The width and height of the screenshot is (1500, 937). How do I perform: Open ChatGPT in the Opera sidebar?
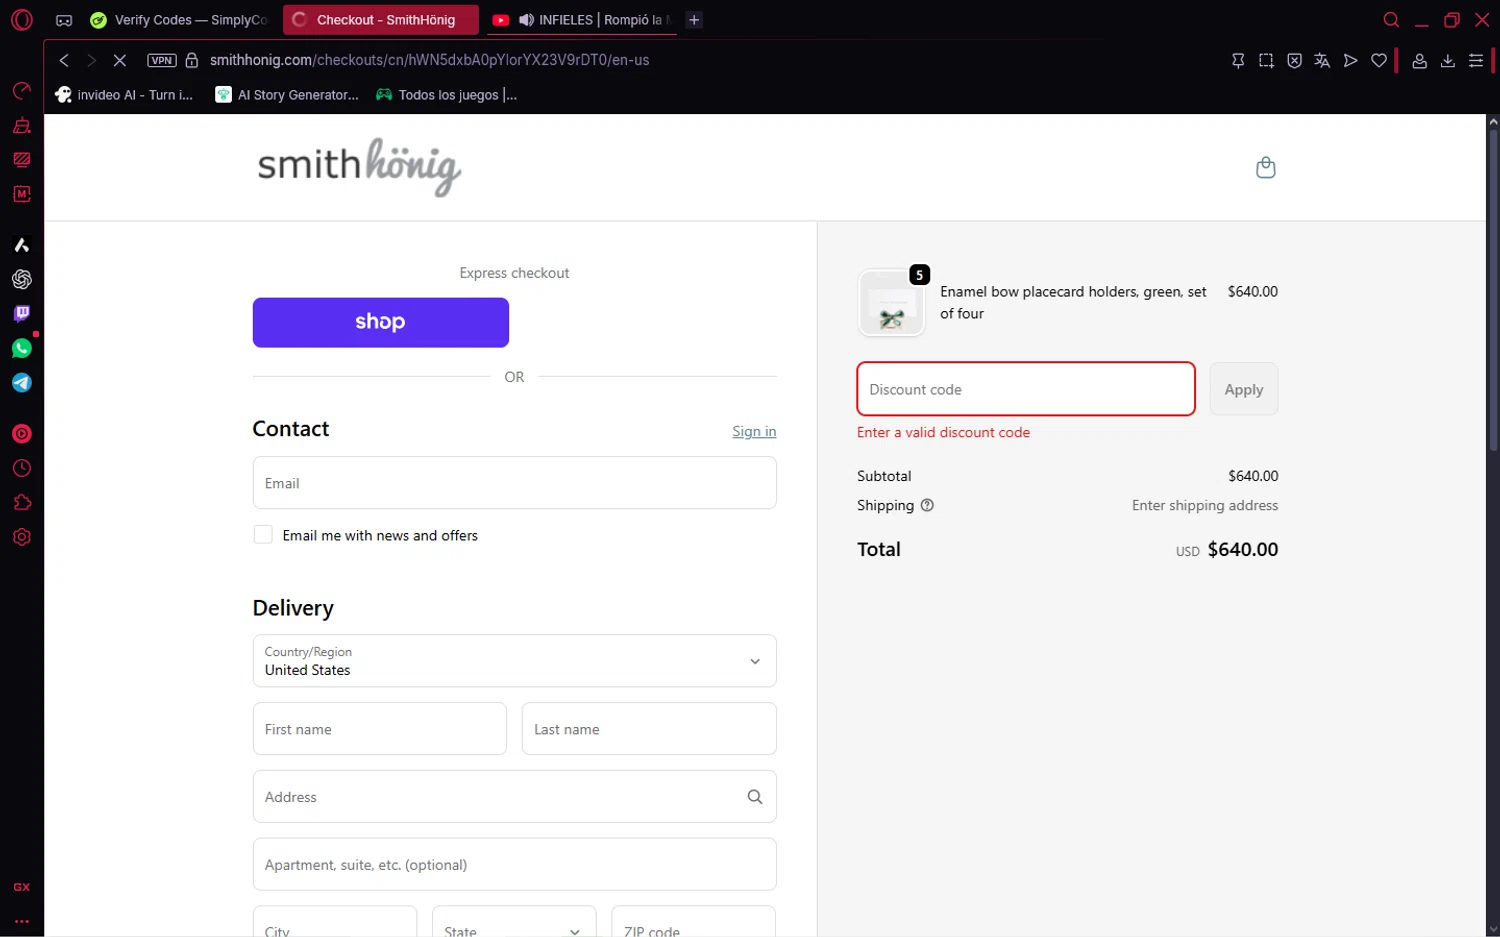click(21, 279)
